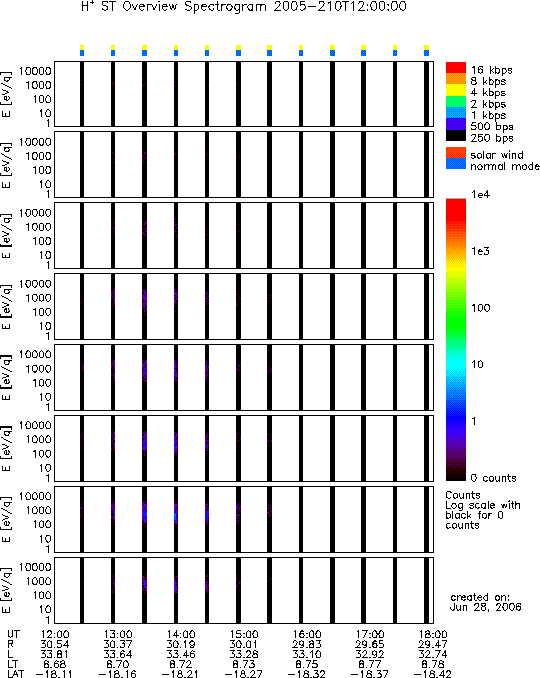Click the L value 32.74

pos(433,654)
